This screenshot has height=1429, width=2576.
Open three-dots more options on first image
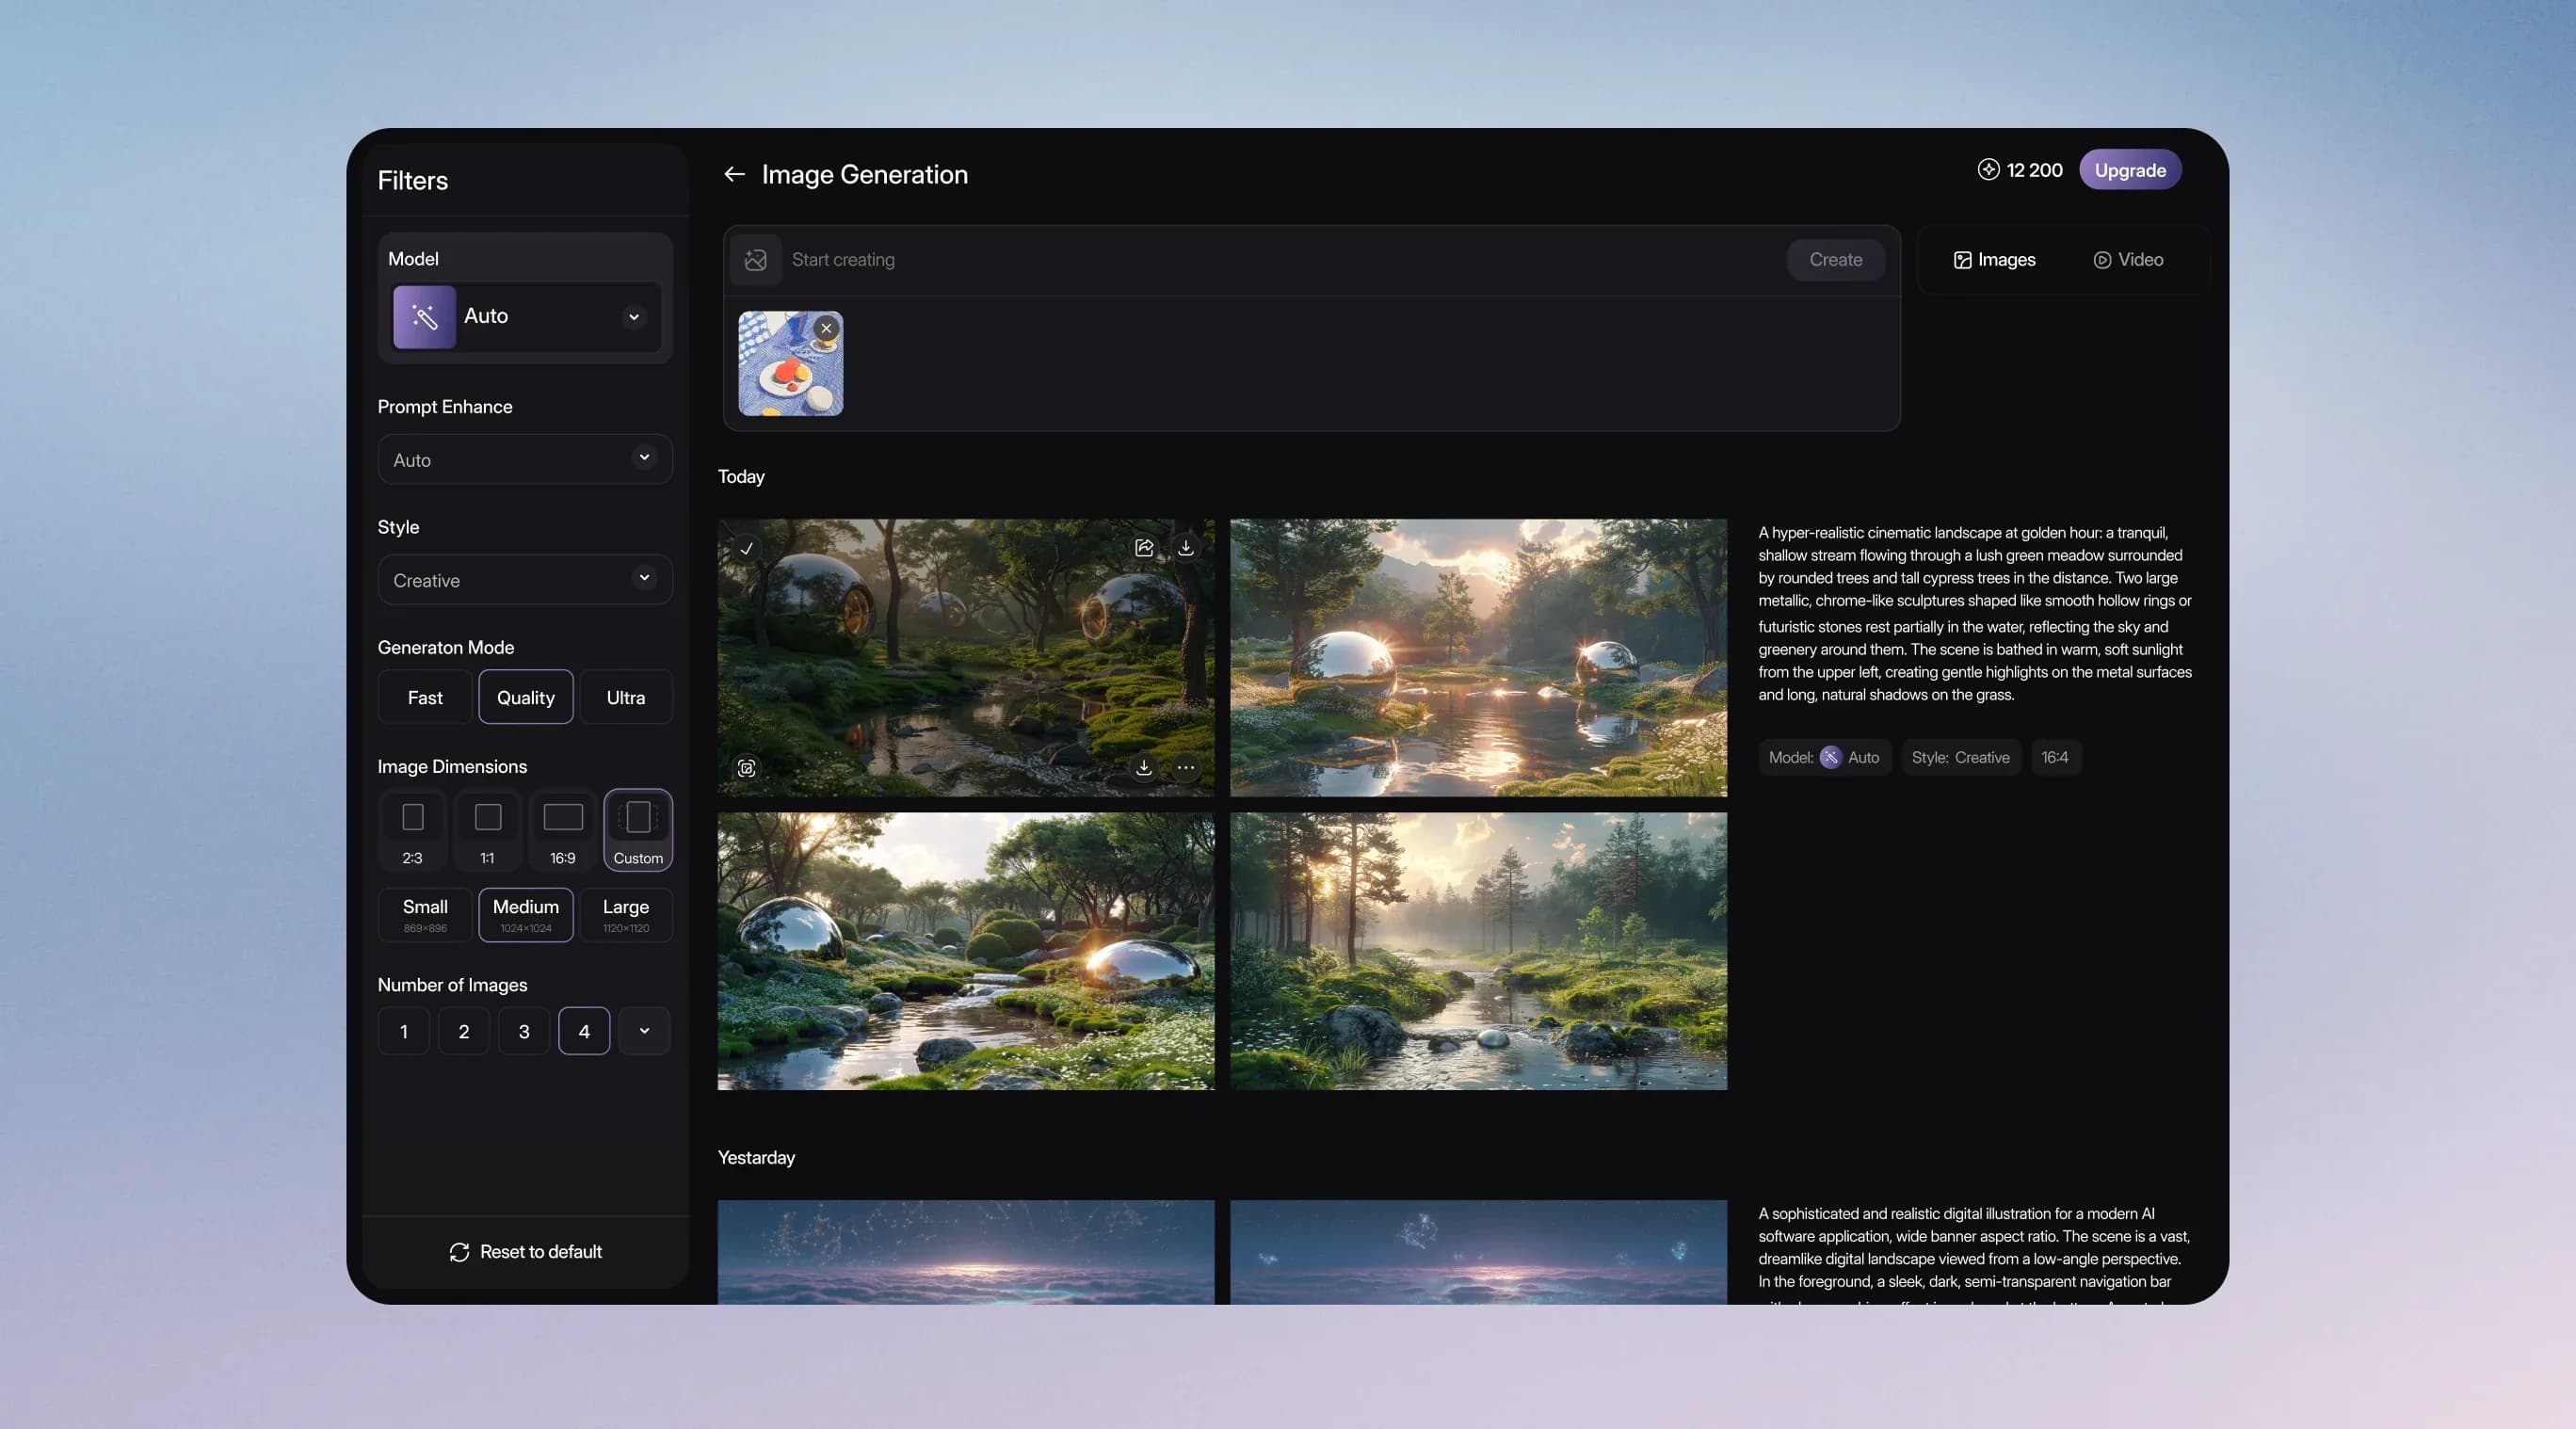click(x=1185, y=767)
